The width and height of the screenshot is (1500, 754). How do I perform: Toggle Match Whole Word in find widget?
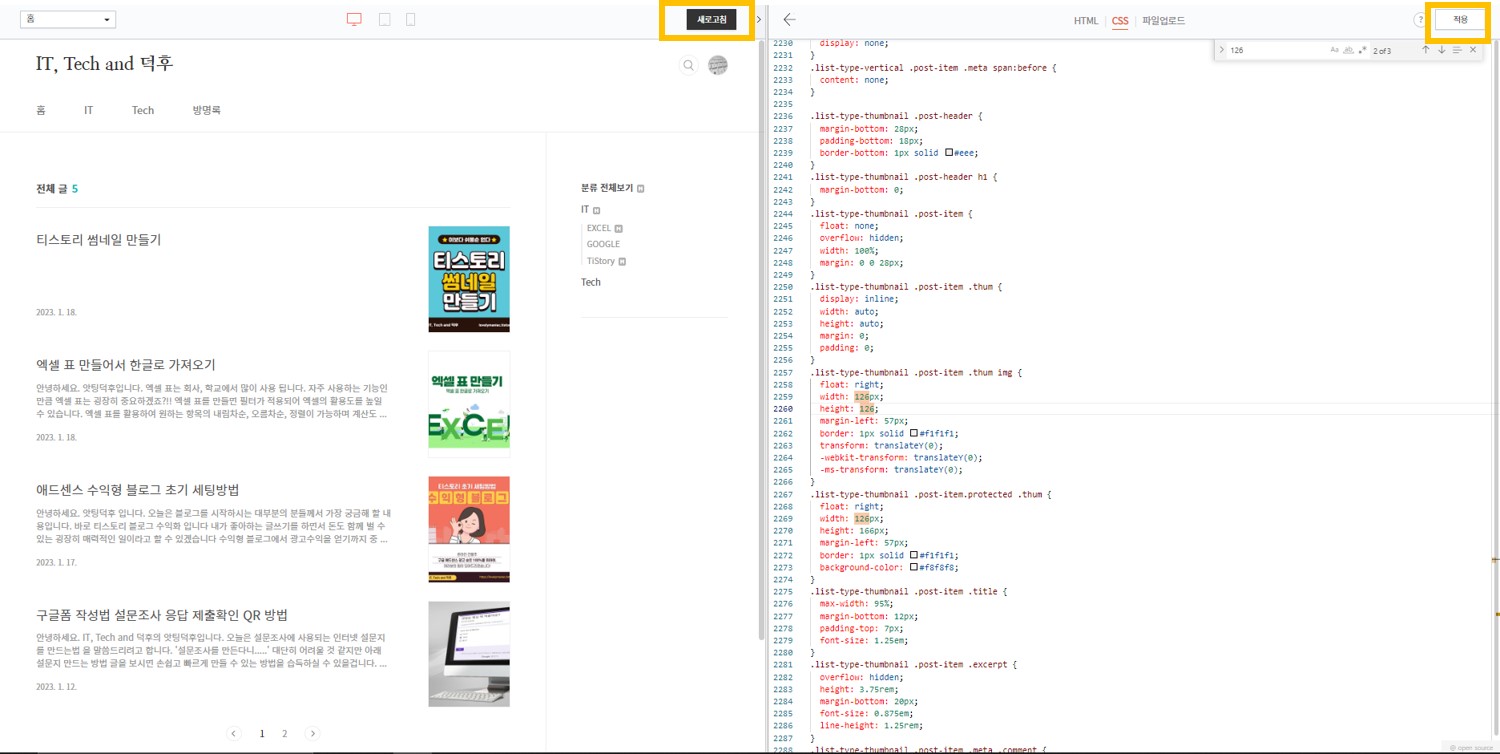[x=1348, y=50]
